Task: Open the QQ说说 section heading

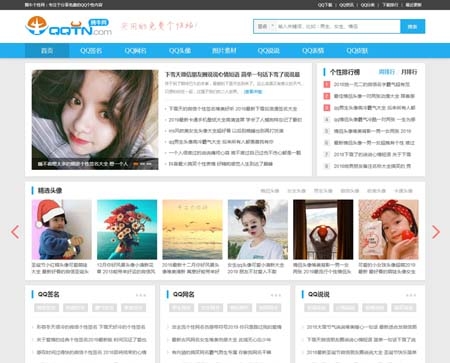Action: pyautogui.click(x=319, y=294)
